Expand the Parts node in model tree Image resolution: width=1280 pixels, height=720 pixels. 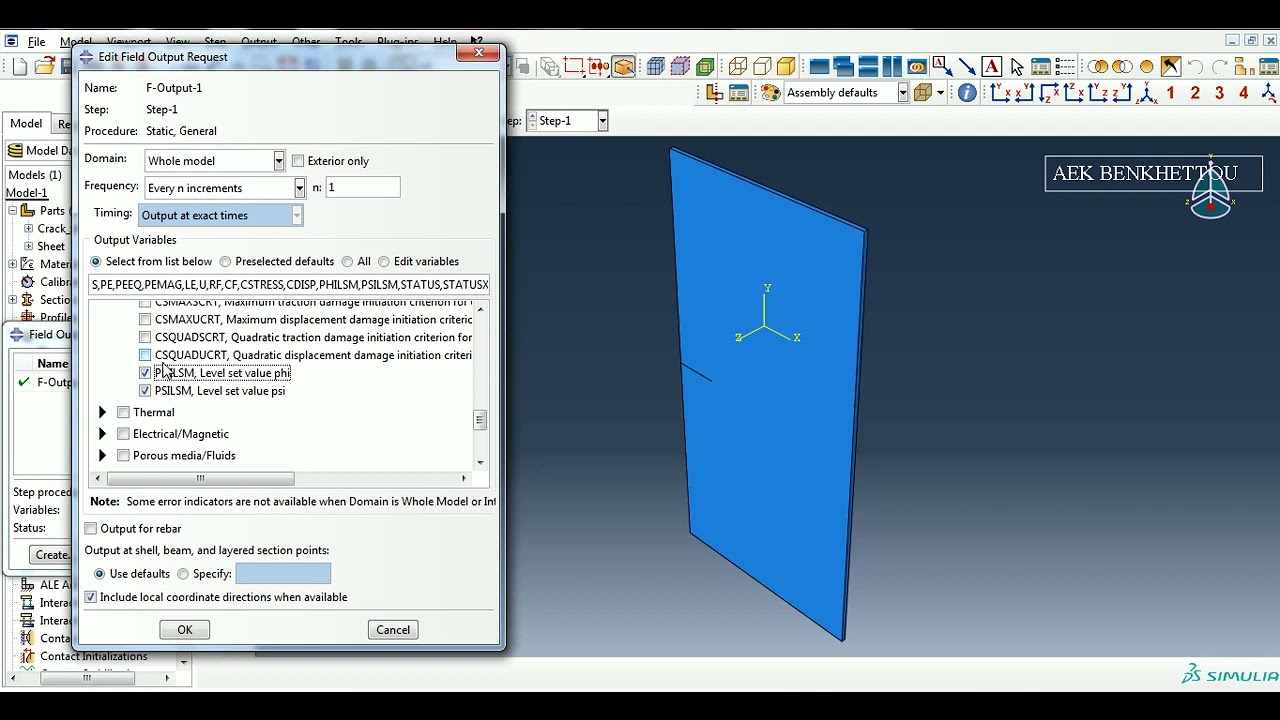coord(13,211)
